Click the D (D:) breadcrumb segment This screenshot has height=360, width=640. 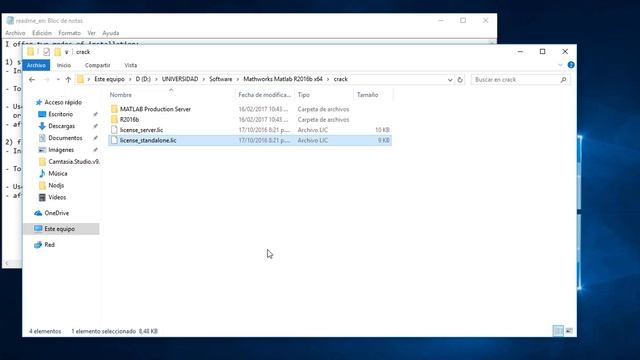point(143,79)
